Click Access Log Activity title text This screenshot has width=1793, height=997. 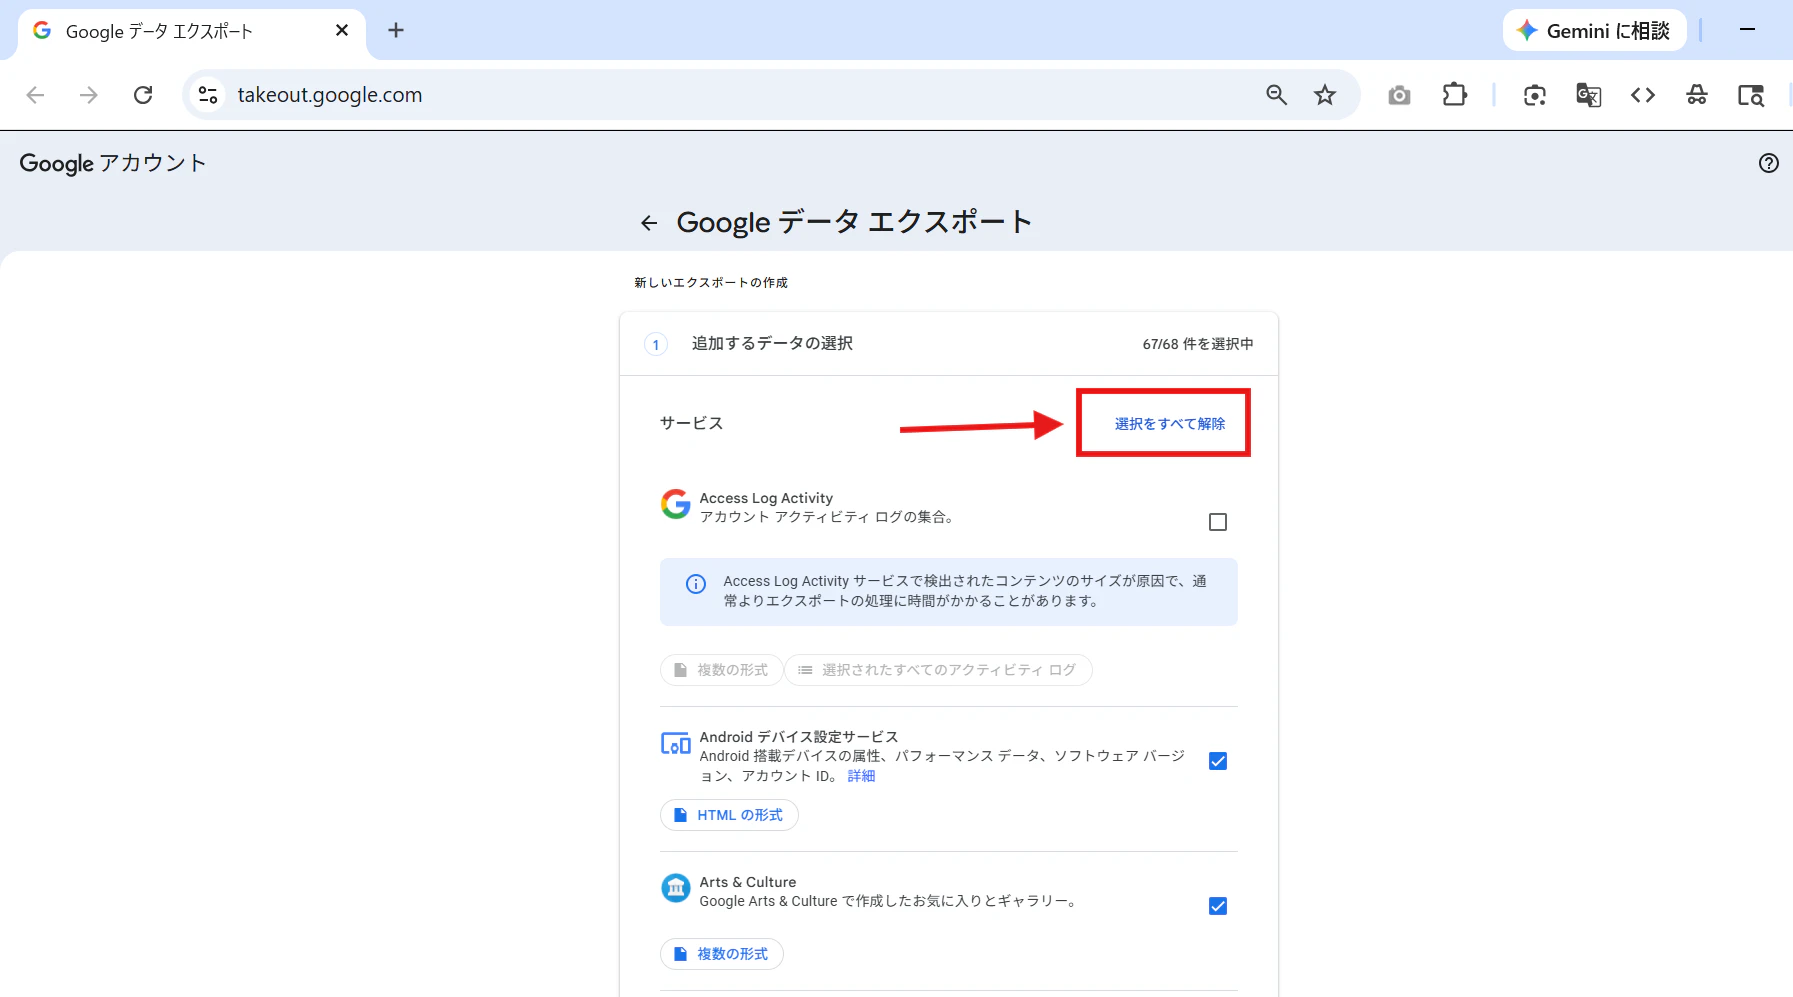click(x=766, y=498)
